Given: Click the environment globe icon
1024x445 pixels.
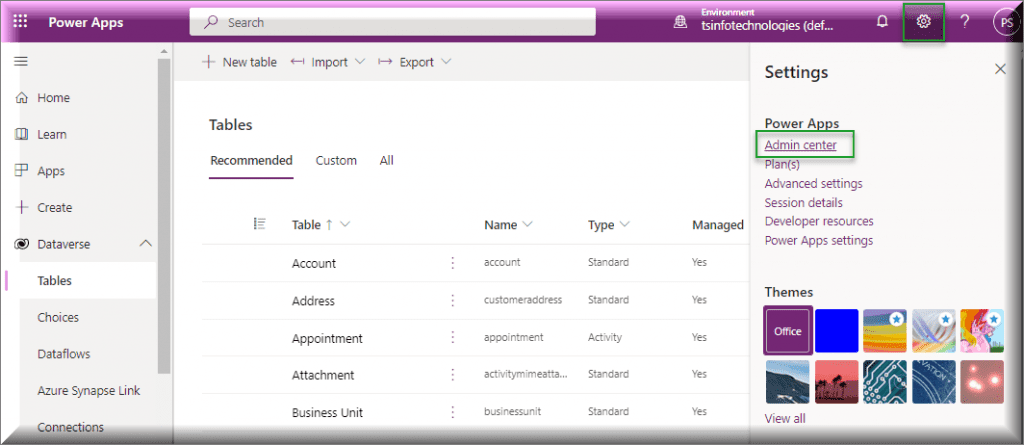Looking at the screenshot, I should 680,22.
